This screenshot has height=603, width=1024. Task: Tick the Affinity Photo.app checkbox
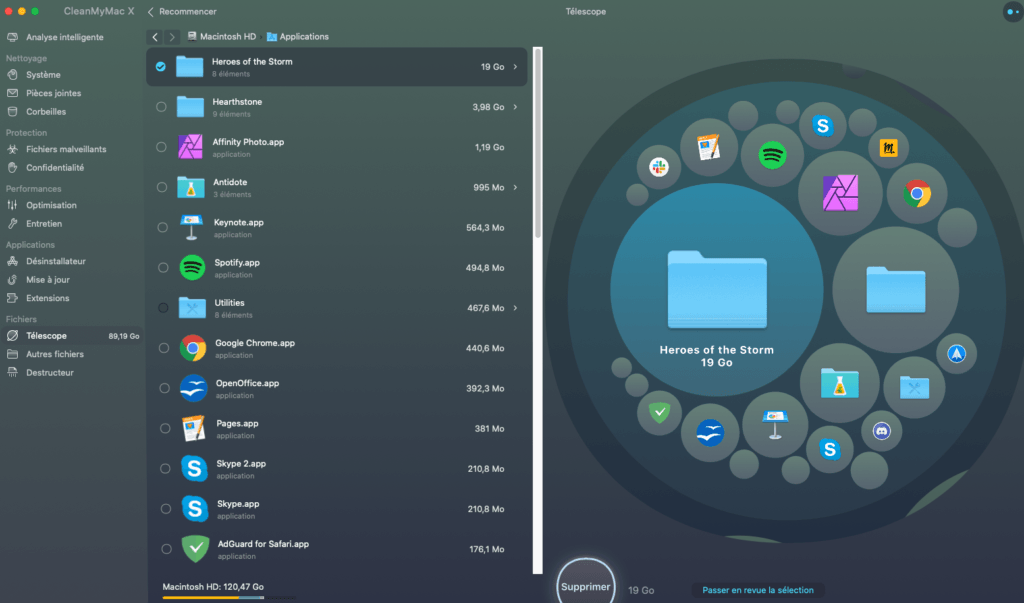click(161, 147)
